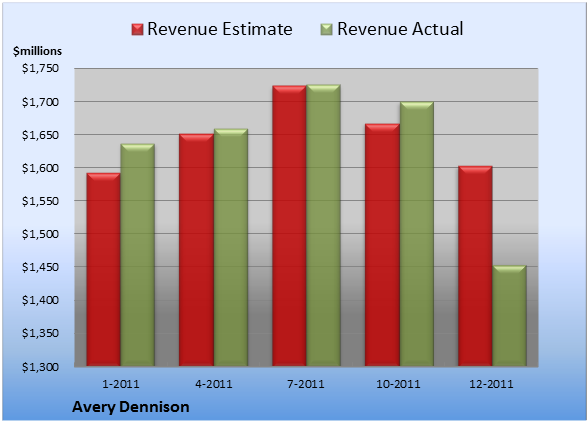Select the green actual bar for 4-2011
This screenshot has width=588, height=422.
231,247
